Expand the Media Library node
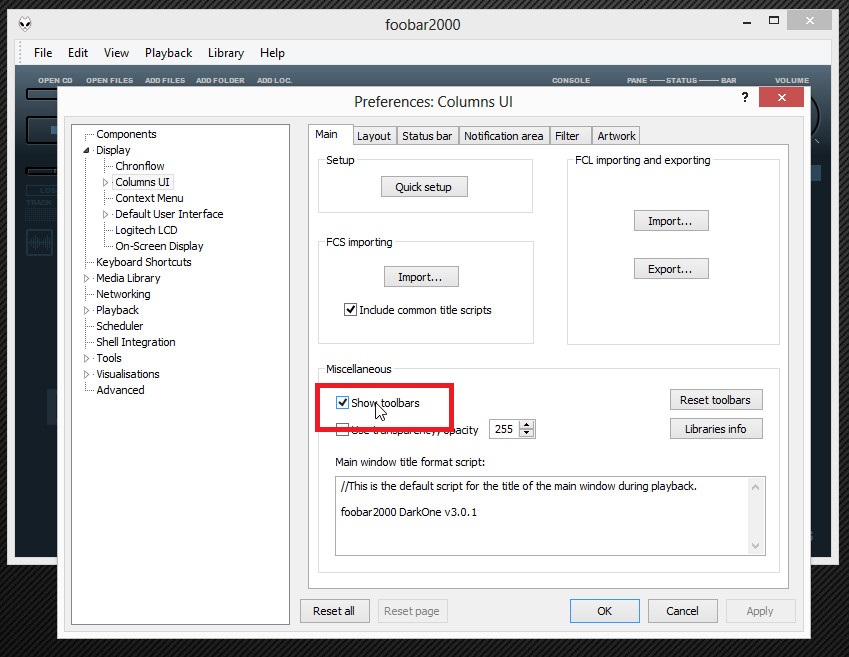 click(x=86, y=278)
